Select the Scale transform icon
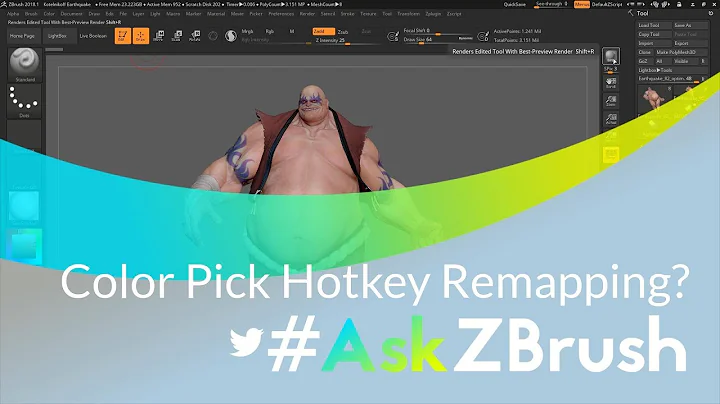 pyautogui.click(x=176, y=36)
